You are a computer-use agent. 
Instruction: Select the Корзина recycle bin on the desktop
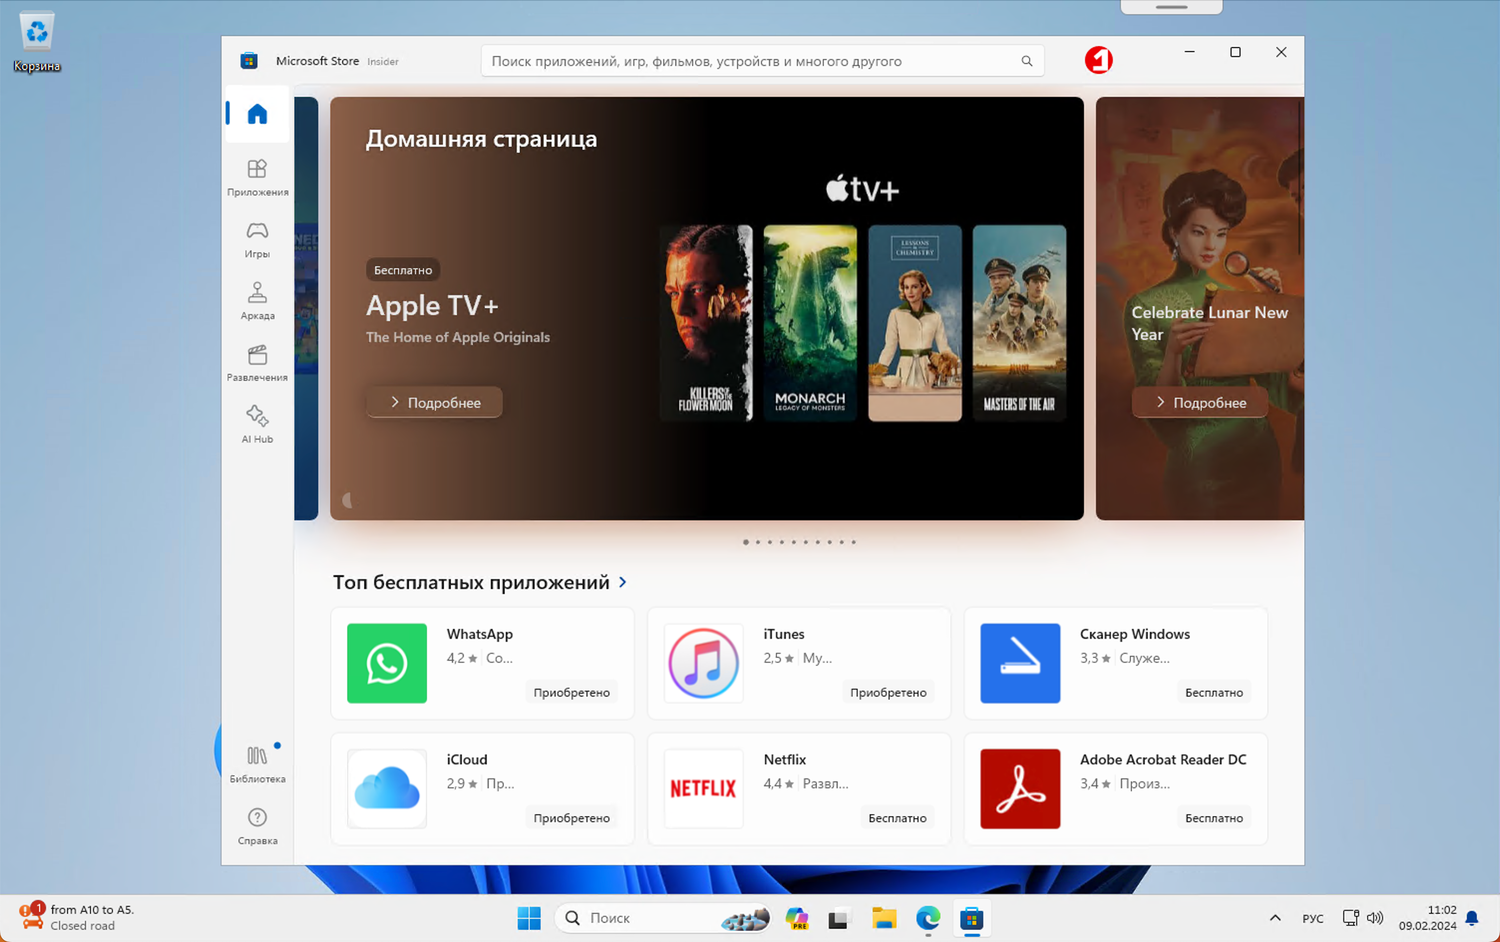[x=37, y=43]
